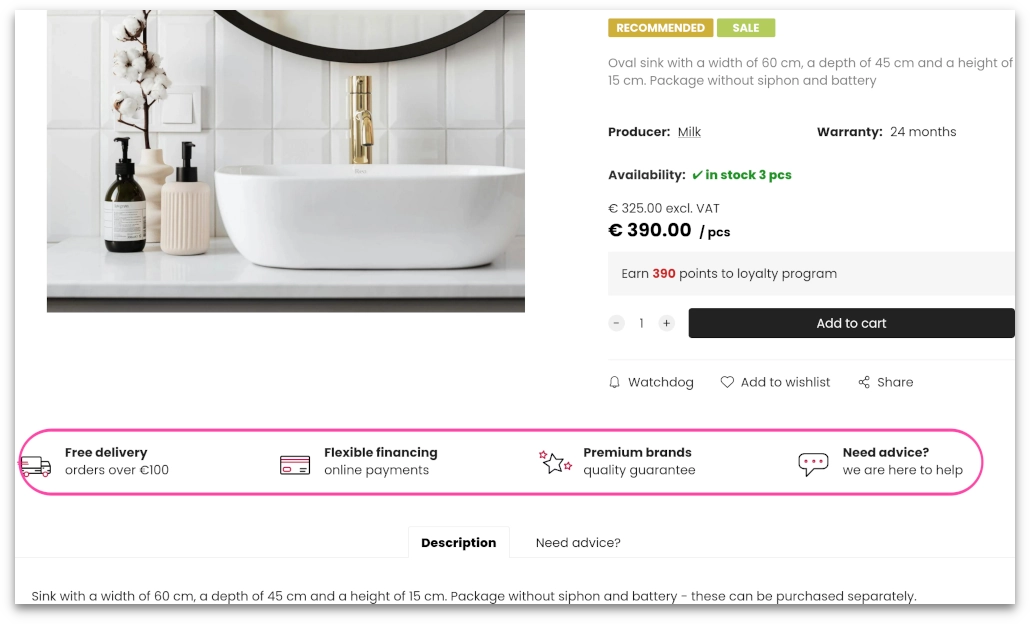Click the premium brands stars icon

[x=556, y=462]
